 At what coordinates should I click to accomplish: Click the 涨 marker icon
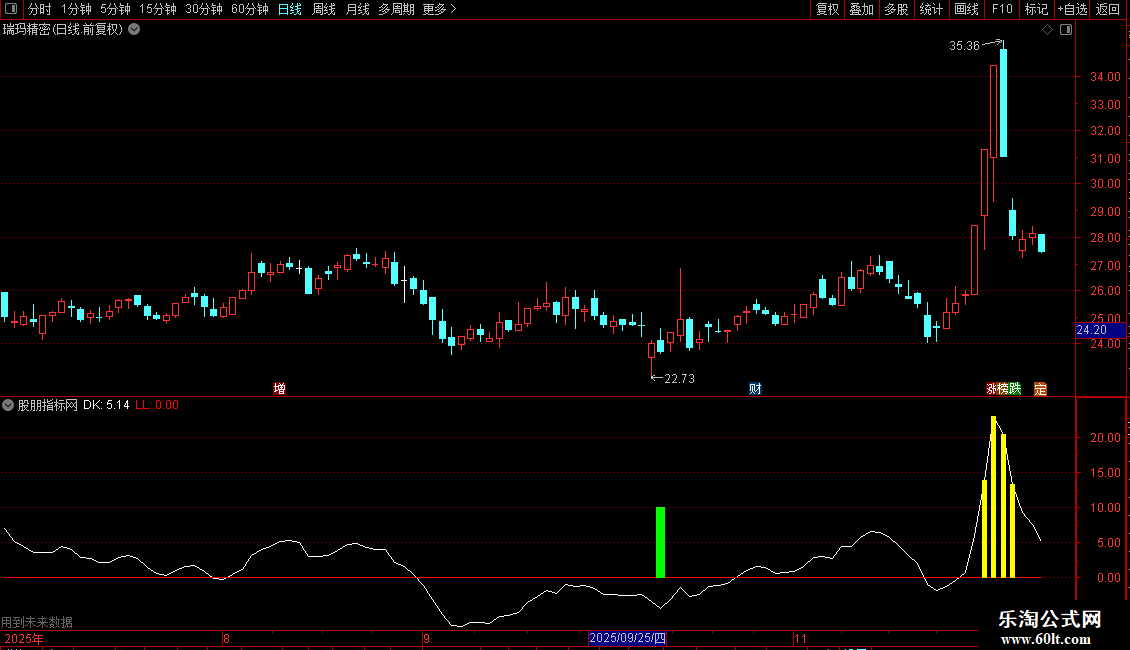click(992, 388)
